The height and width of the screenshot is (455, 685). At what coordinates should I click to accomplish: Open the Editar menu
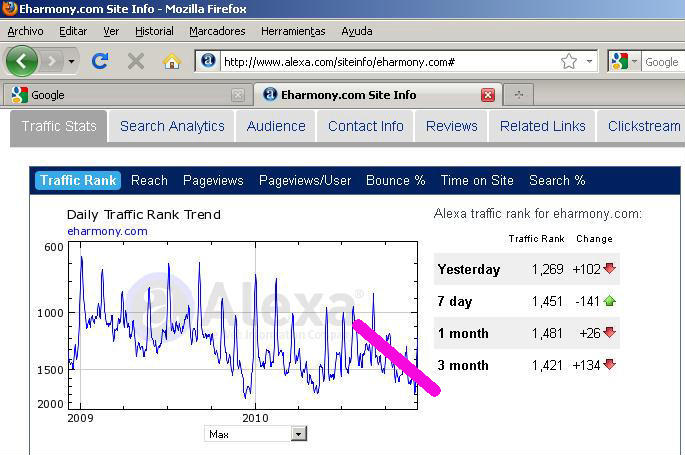(73, 31)
